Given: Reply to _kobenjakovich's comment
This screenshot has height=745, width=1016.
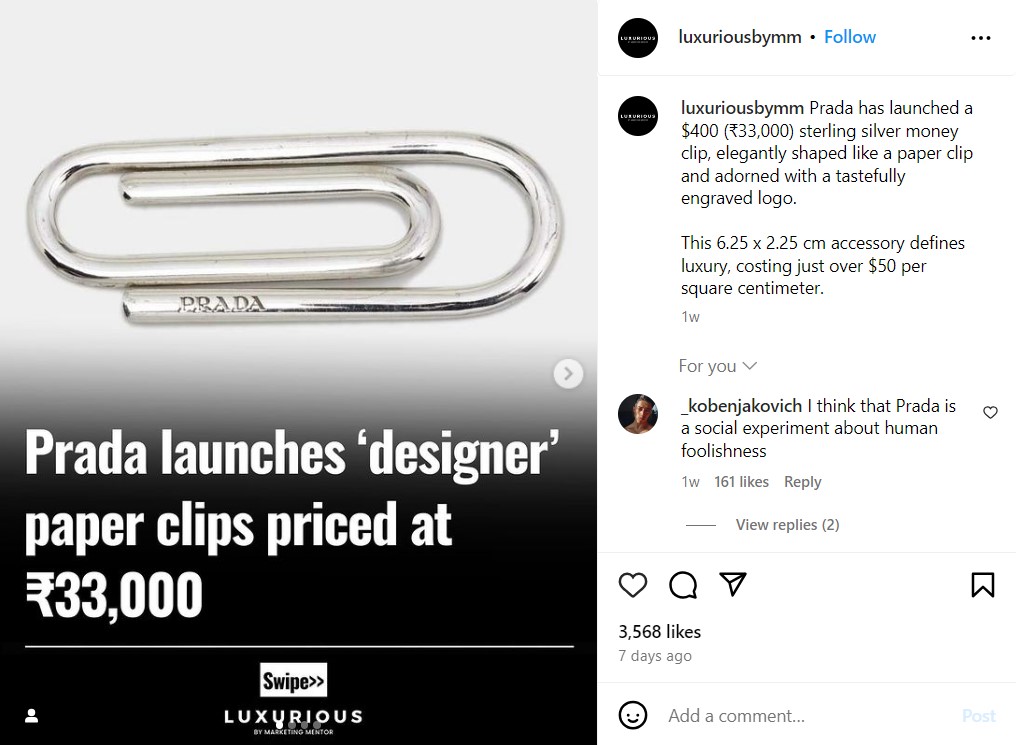Looking at the screenshot, I should (802, 482).
